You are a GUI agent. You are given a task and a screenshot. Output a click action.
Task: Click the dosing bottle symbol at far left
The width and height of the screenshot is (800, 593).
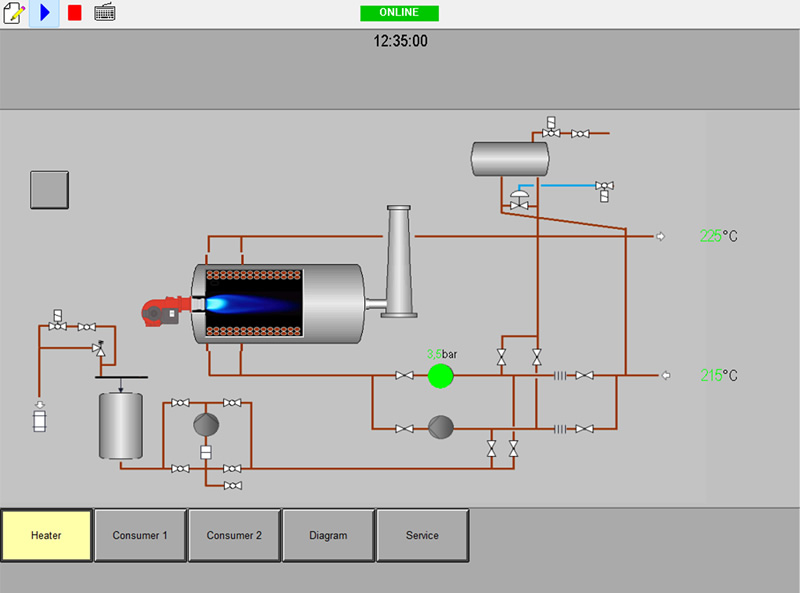coord(38,420)
